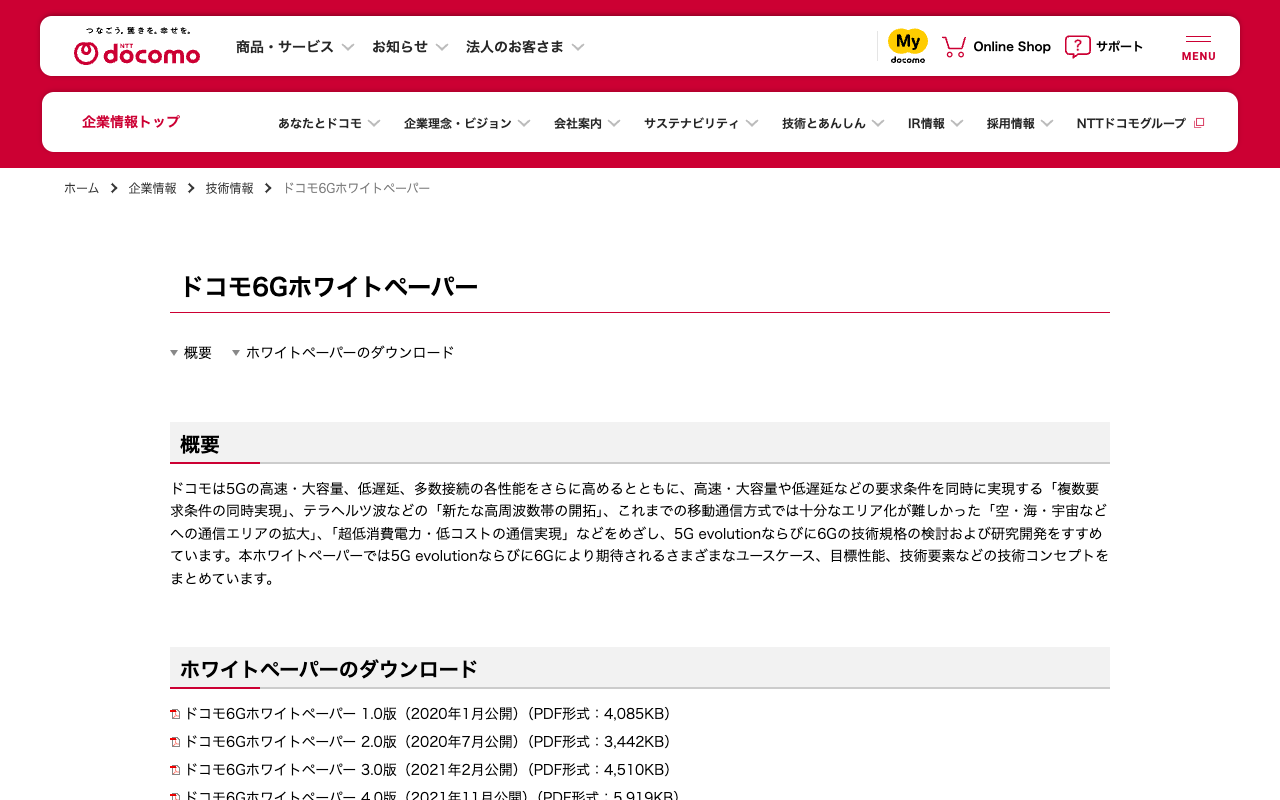The width and height of the screenshot is (1280, 800).
Task: Expand the 技術とあんしん chevron
Action: point(878,123)
